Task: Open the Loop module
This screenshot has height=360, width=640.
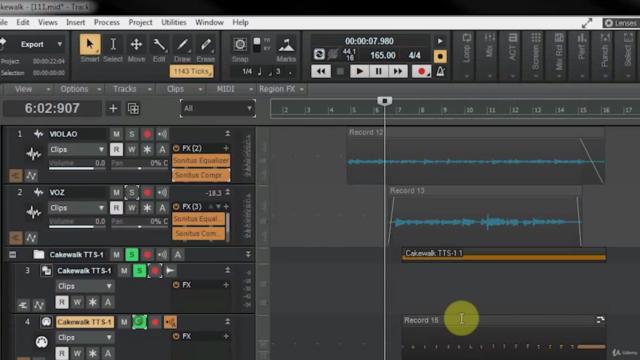Action: (x=467, y=55)
